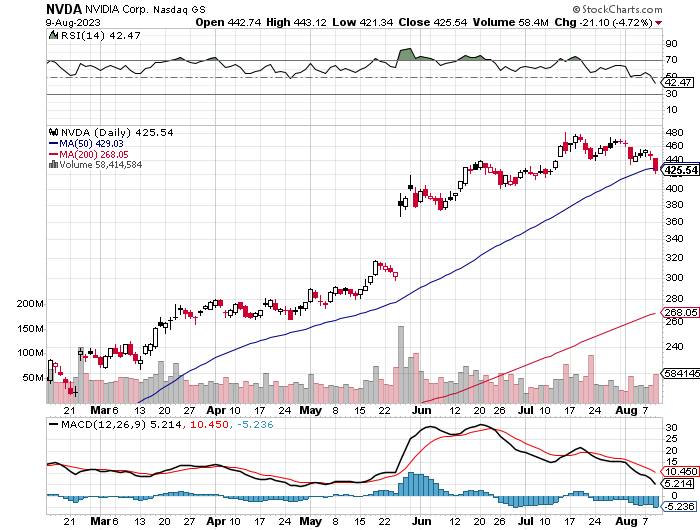This screenshot has width=700, height=530.
Task: Click the -5.236 histogram axis tag
Action: [678, 506]
